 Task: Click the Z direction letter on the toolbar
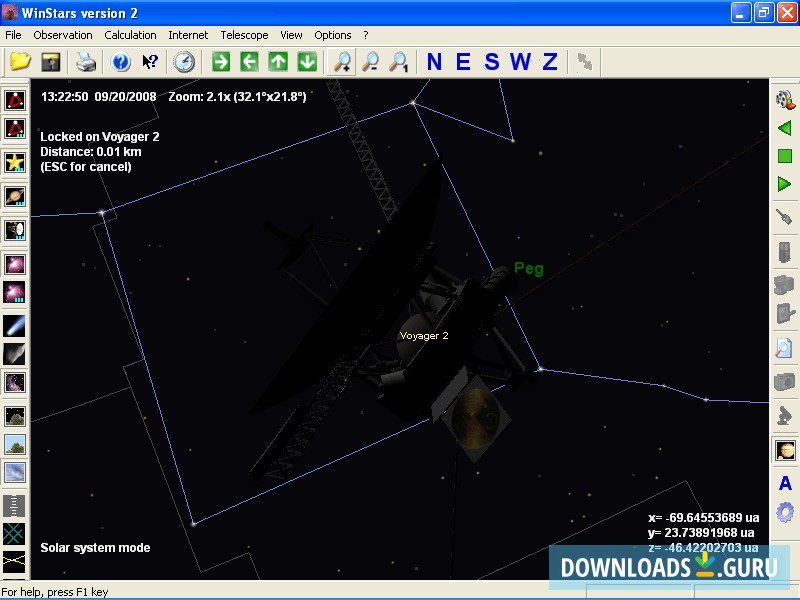pyautogui.click(x=548, y=62)
